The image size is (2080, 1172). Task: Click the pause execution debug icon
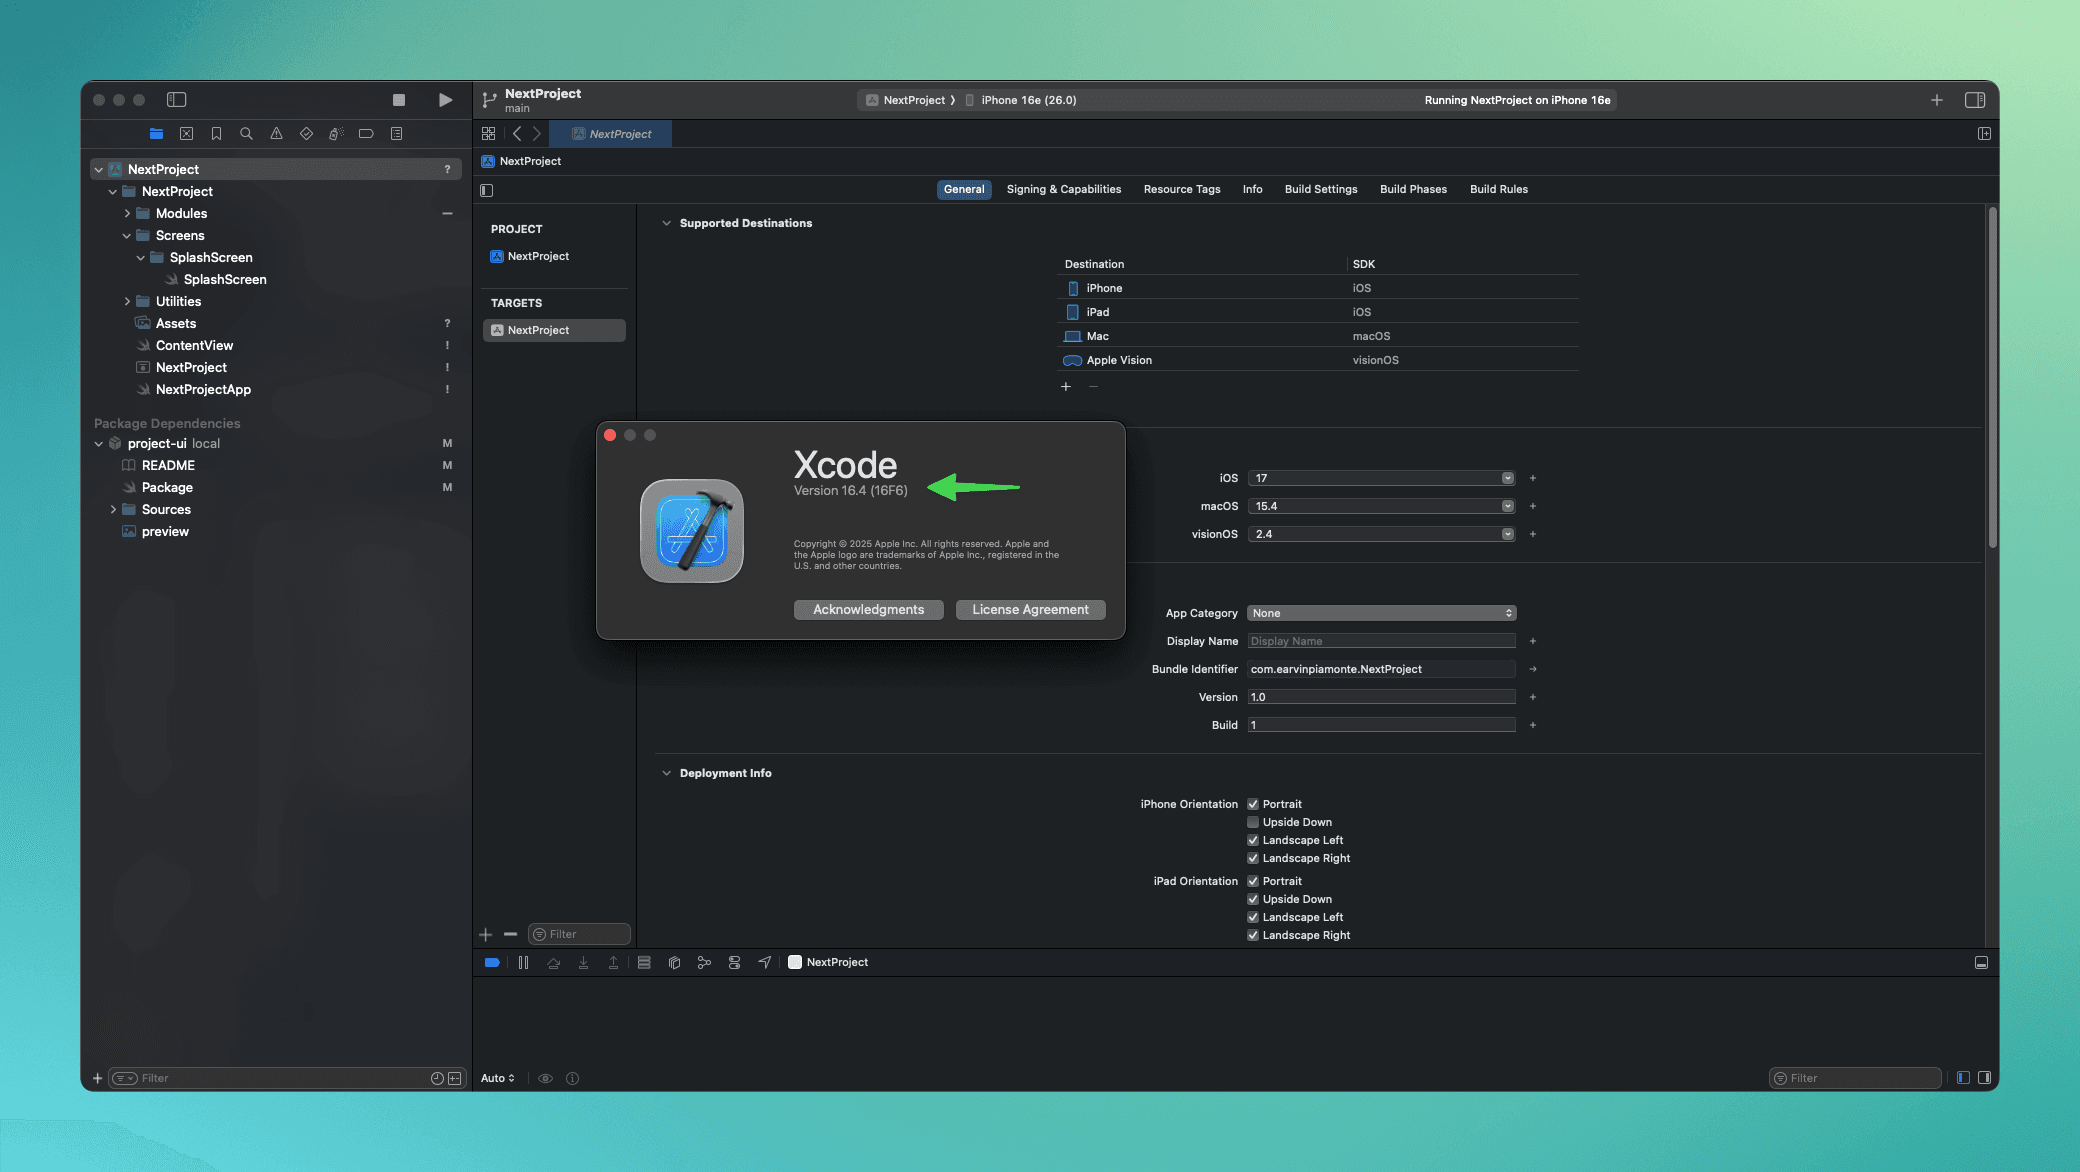pyautogui.click(x=523, y=963)
